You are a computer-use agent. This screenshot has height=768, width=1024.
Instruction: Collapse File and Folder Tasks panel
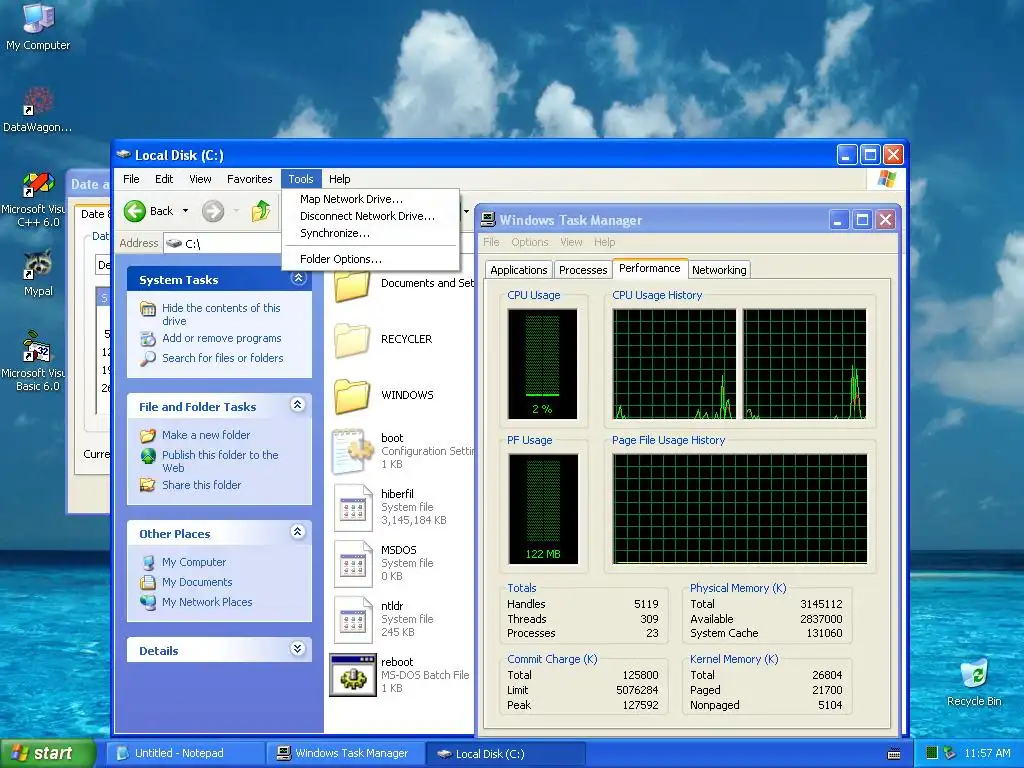(x=298, y=406)
